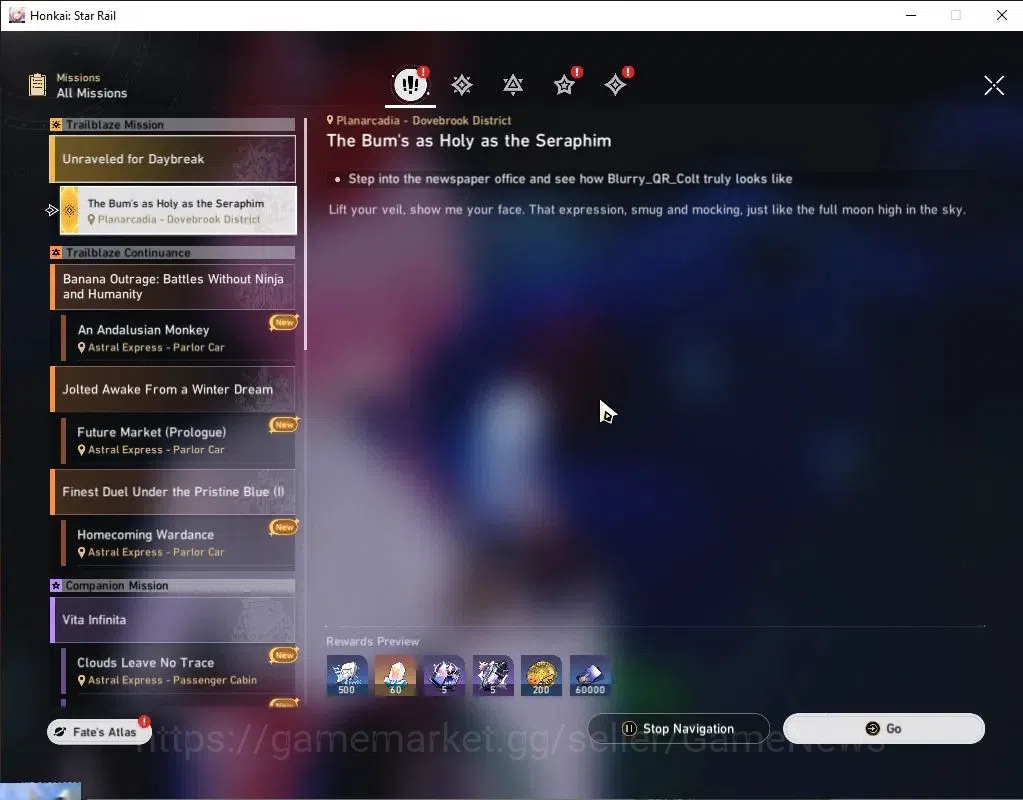Screen dimensions: 1023x800
Task: Select Future Market (Prologue) mission
Action: pyautogui.click(x=178, y=440)
